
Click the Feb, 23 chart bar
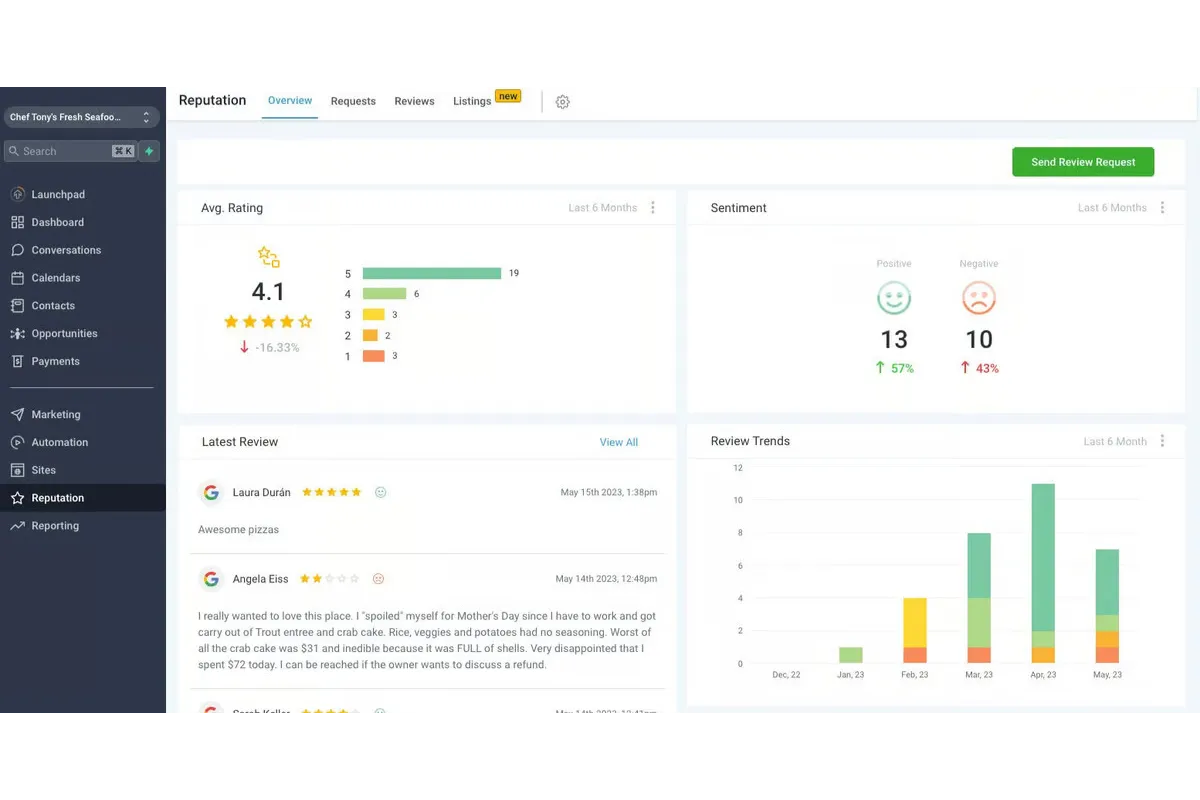(915, 631)
